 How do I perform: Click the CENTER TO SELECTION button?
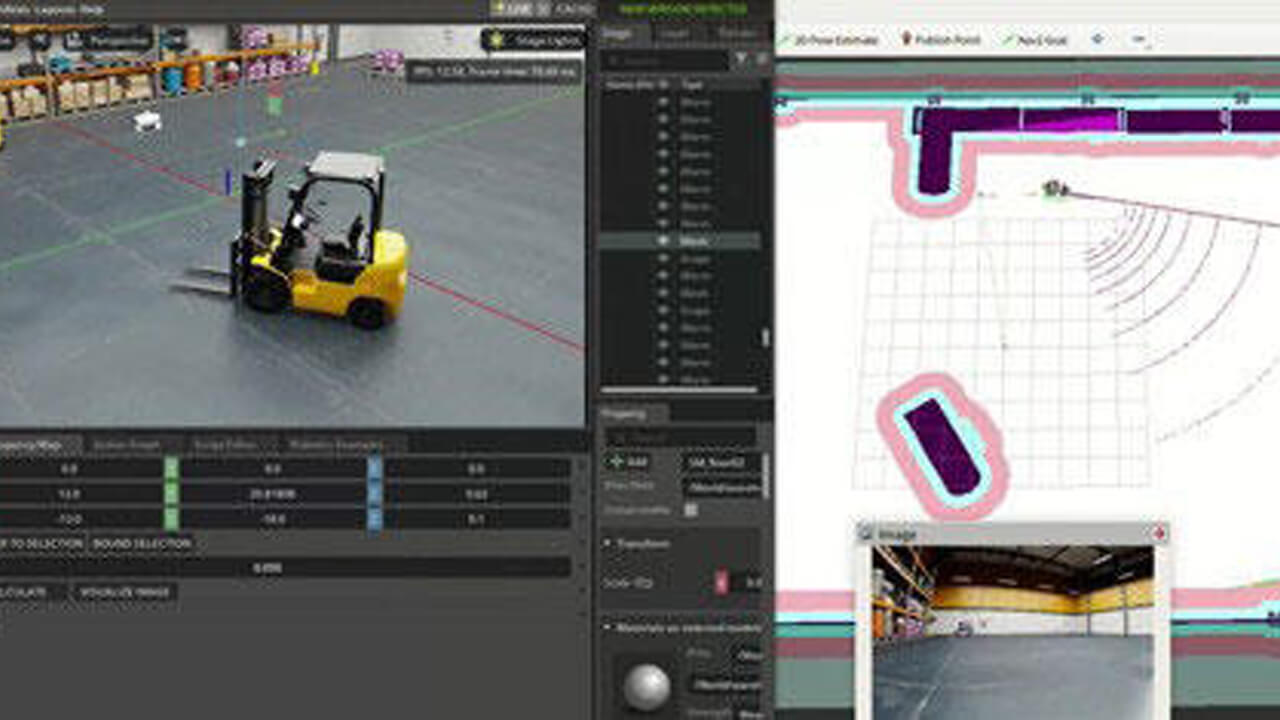click(42, 544)
